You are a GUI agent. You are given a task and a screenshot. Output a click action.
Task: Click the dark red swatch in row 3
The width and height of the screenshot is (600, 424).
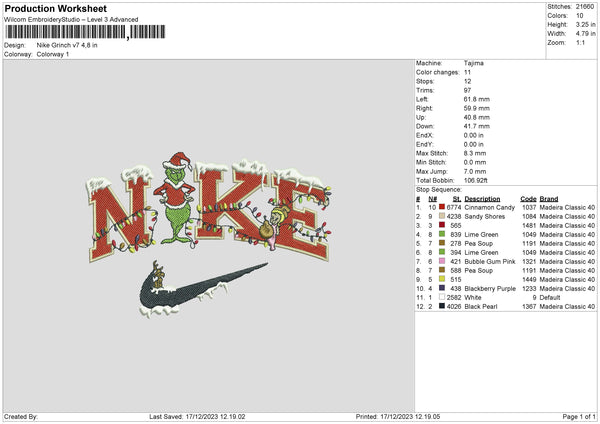(x=442, y=225)
